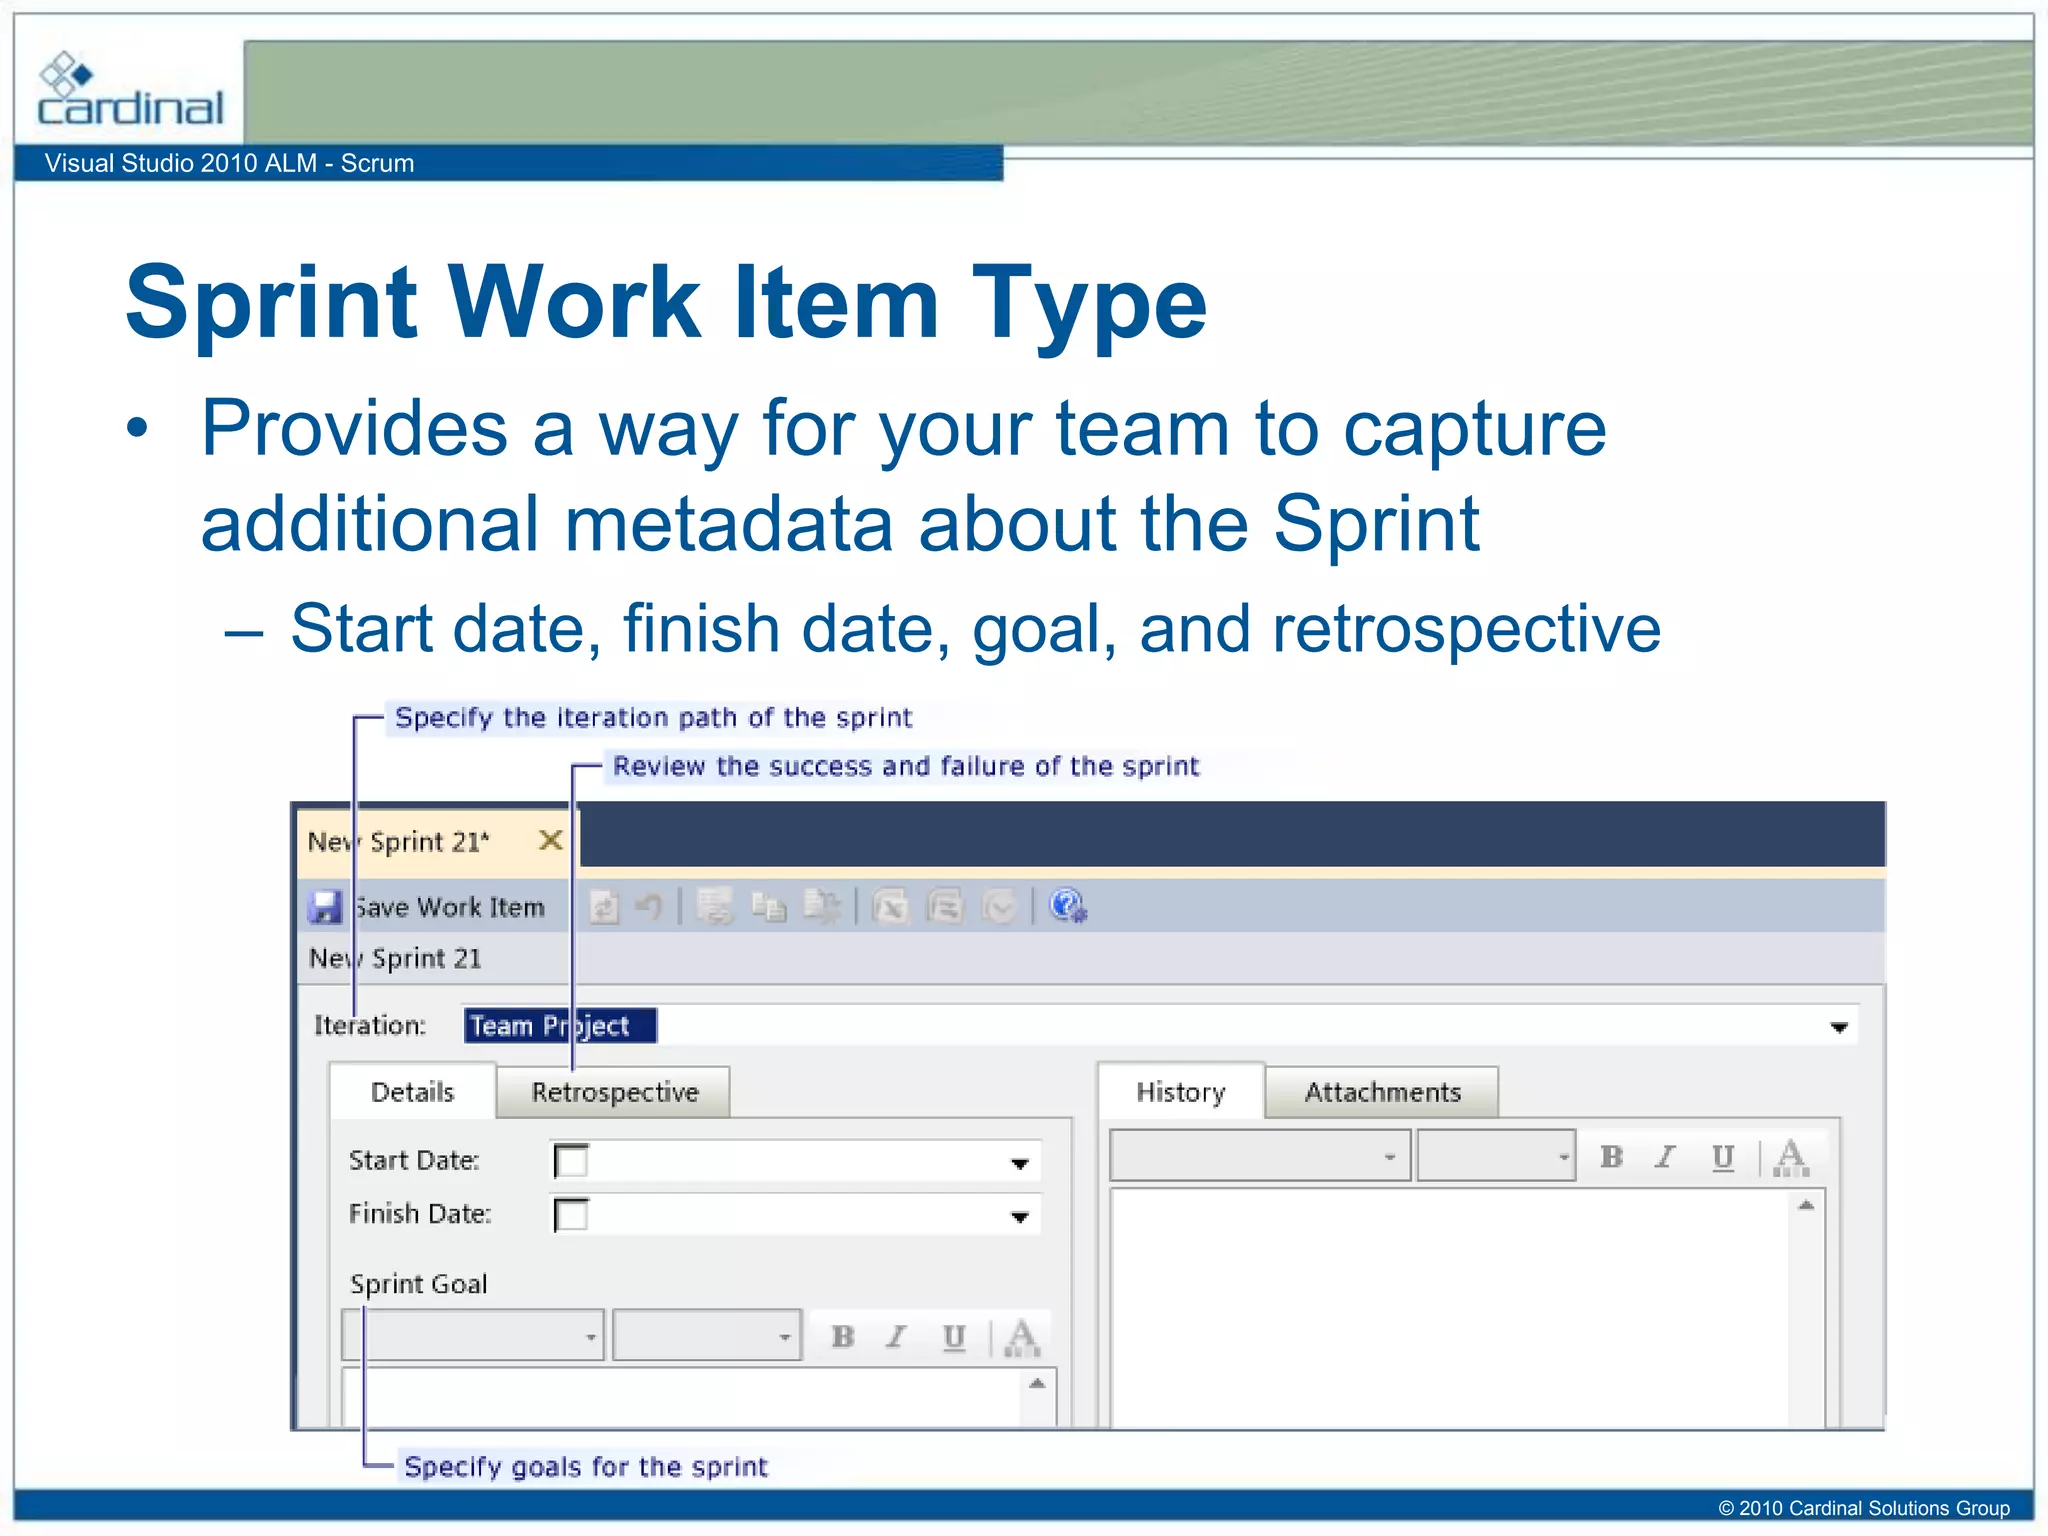
Task: Click the blue Help question mark icon
Action: click(1068, 906)
